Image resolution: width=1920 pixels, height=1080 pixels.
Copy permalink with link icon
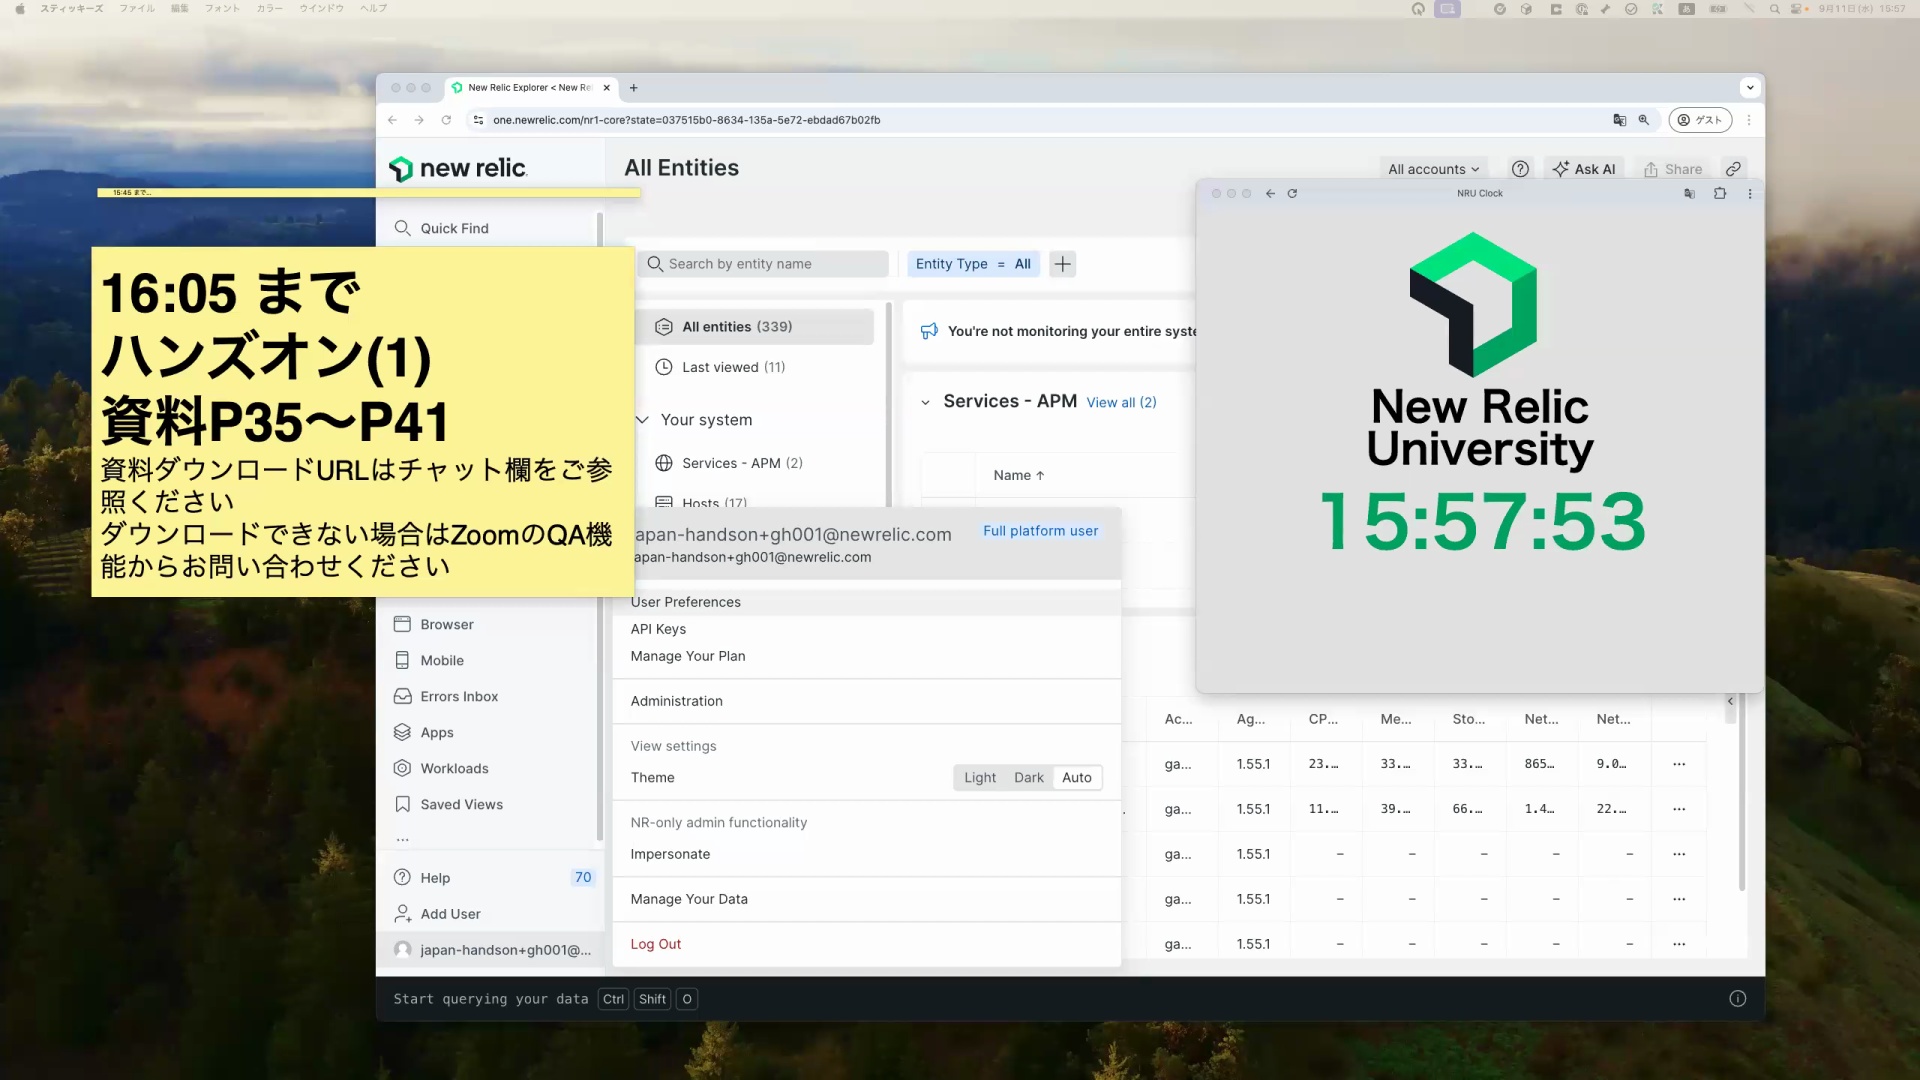[1733, 169]
